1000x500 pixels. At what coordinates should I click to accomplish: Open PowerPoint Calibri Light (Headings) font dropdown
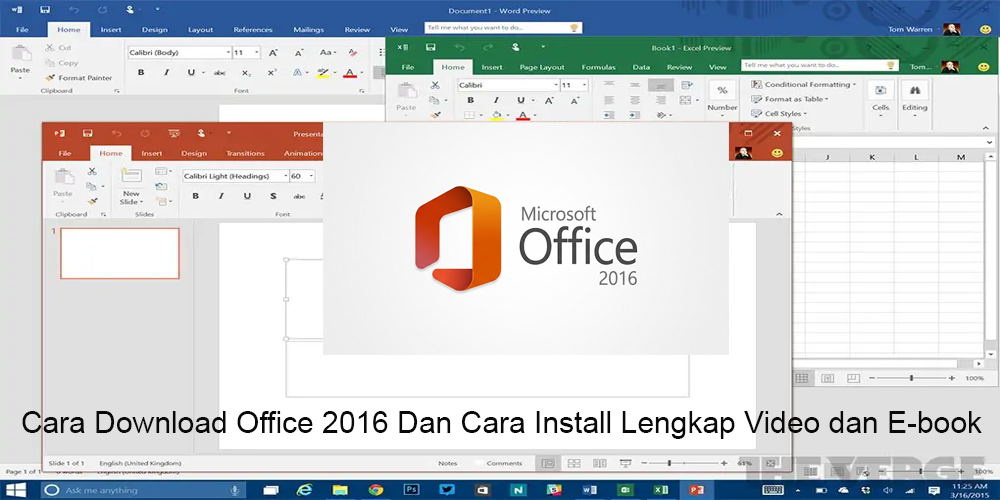click(x=285, y=176)
